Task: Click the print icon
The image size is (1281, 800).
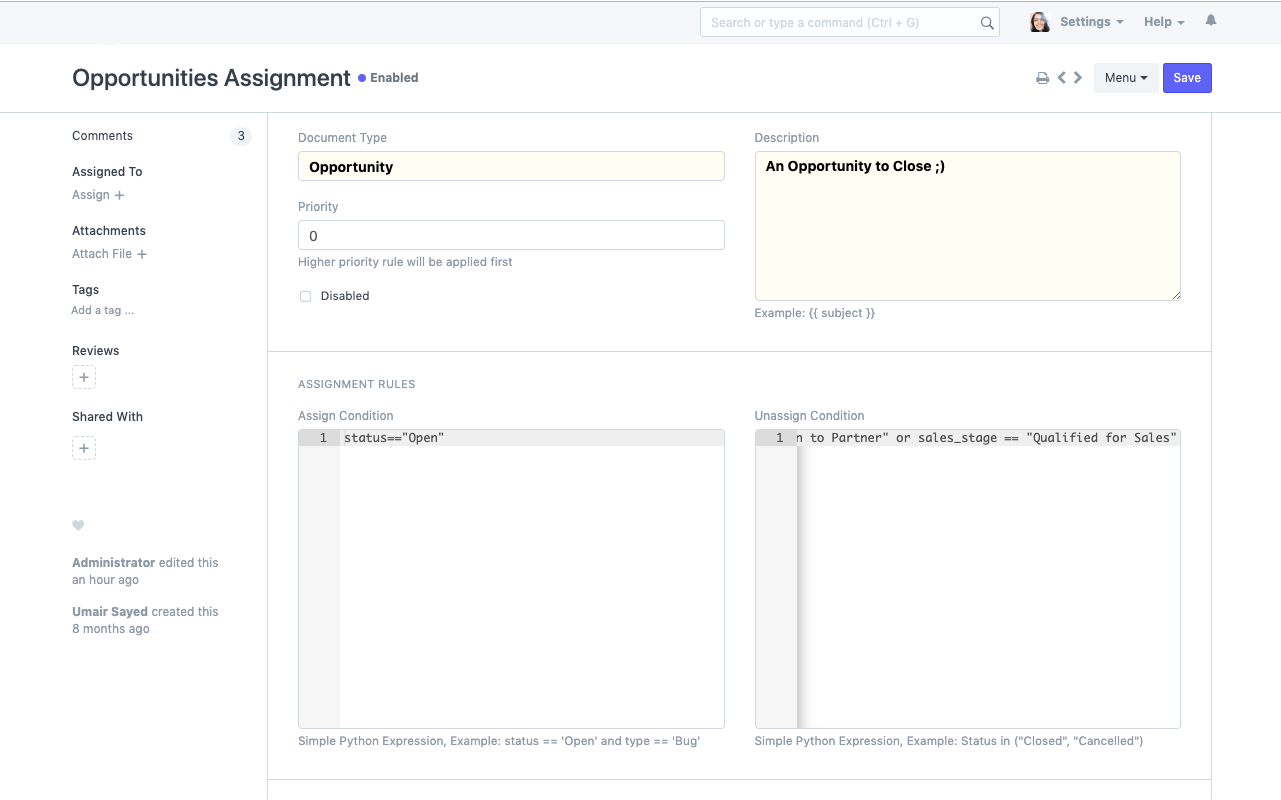Action: pos(1042,78)
